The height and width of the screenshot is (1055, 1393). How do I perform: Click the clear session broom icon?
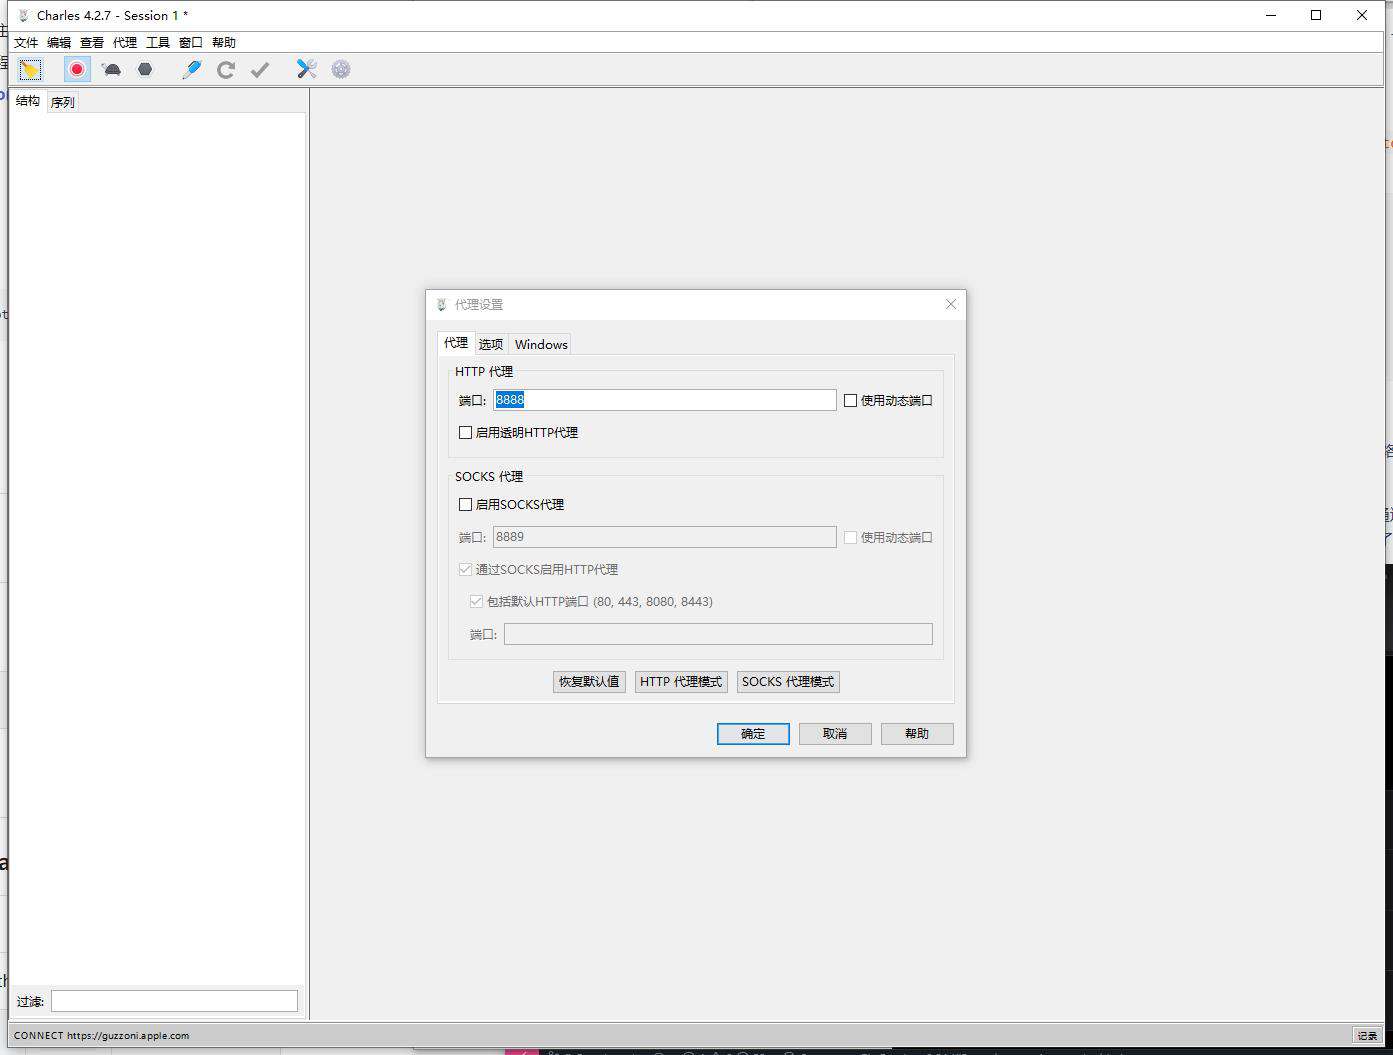tap(31, 69)
